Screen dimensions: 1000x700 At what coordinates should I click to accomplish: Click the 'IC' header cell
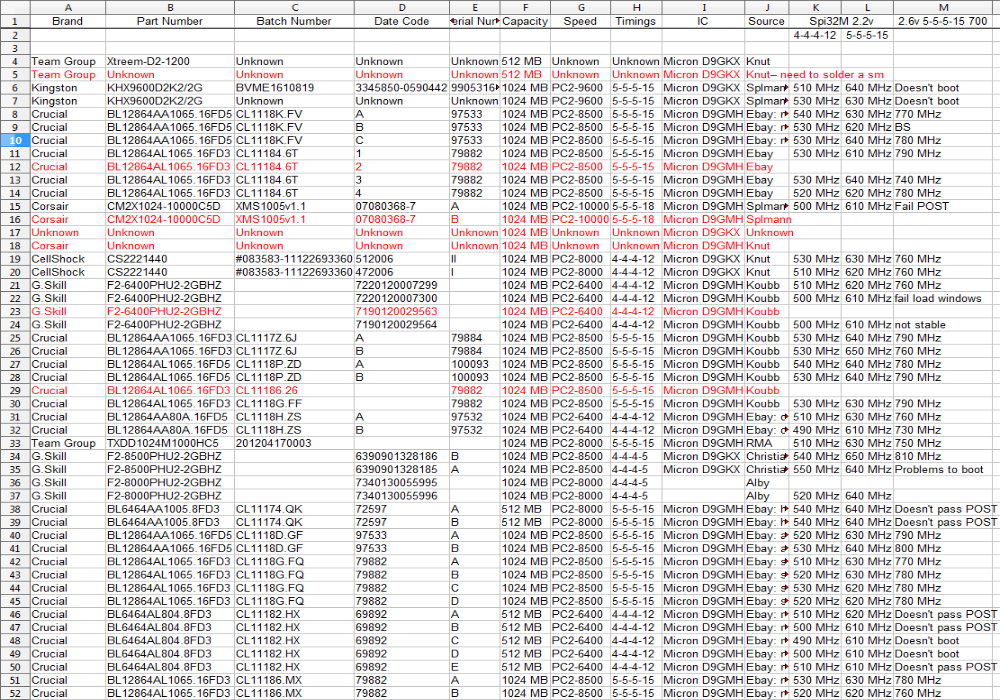[x=703, y=21]
